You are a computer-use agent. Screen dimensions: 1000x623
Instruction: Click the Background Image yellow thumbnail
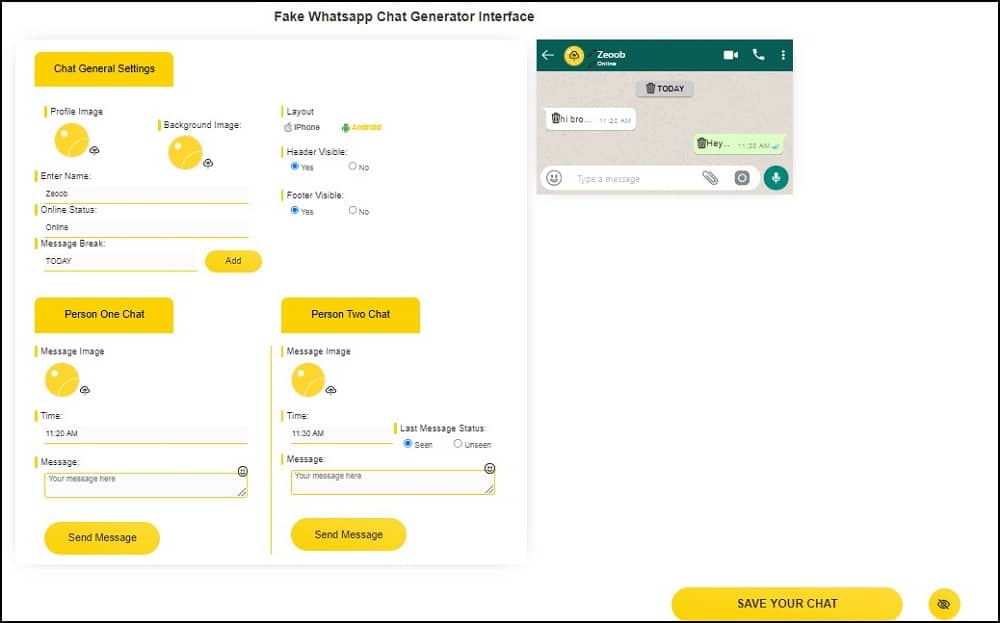pyautogui.click(x=185, y=153)
